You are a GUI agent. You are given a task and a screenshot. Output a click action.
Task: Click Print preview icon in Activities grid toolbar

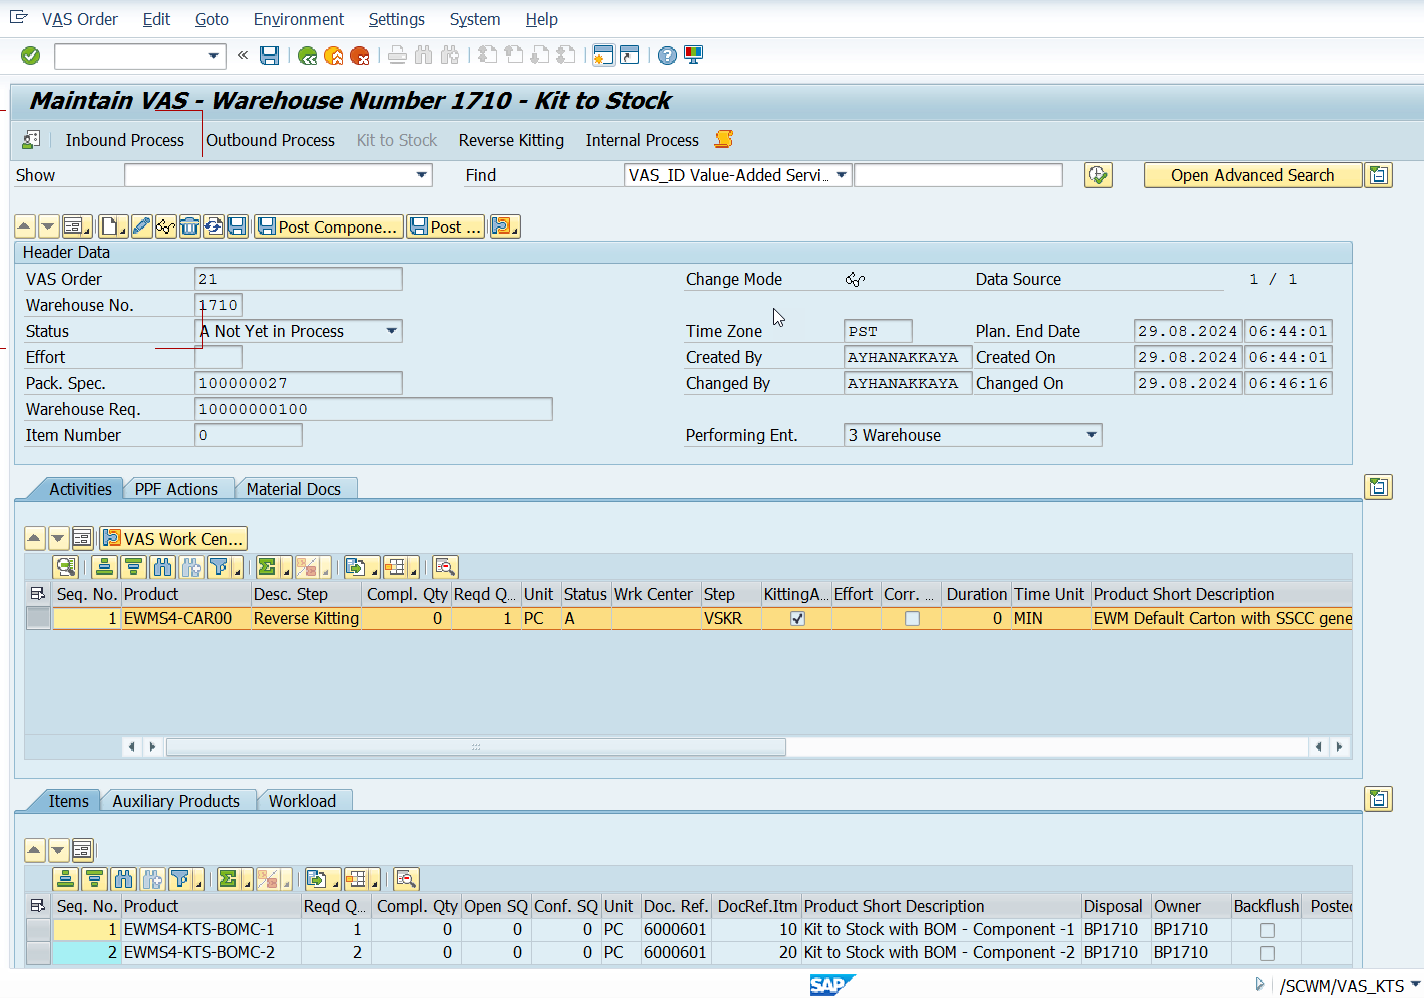pos(445,567)
